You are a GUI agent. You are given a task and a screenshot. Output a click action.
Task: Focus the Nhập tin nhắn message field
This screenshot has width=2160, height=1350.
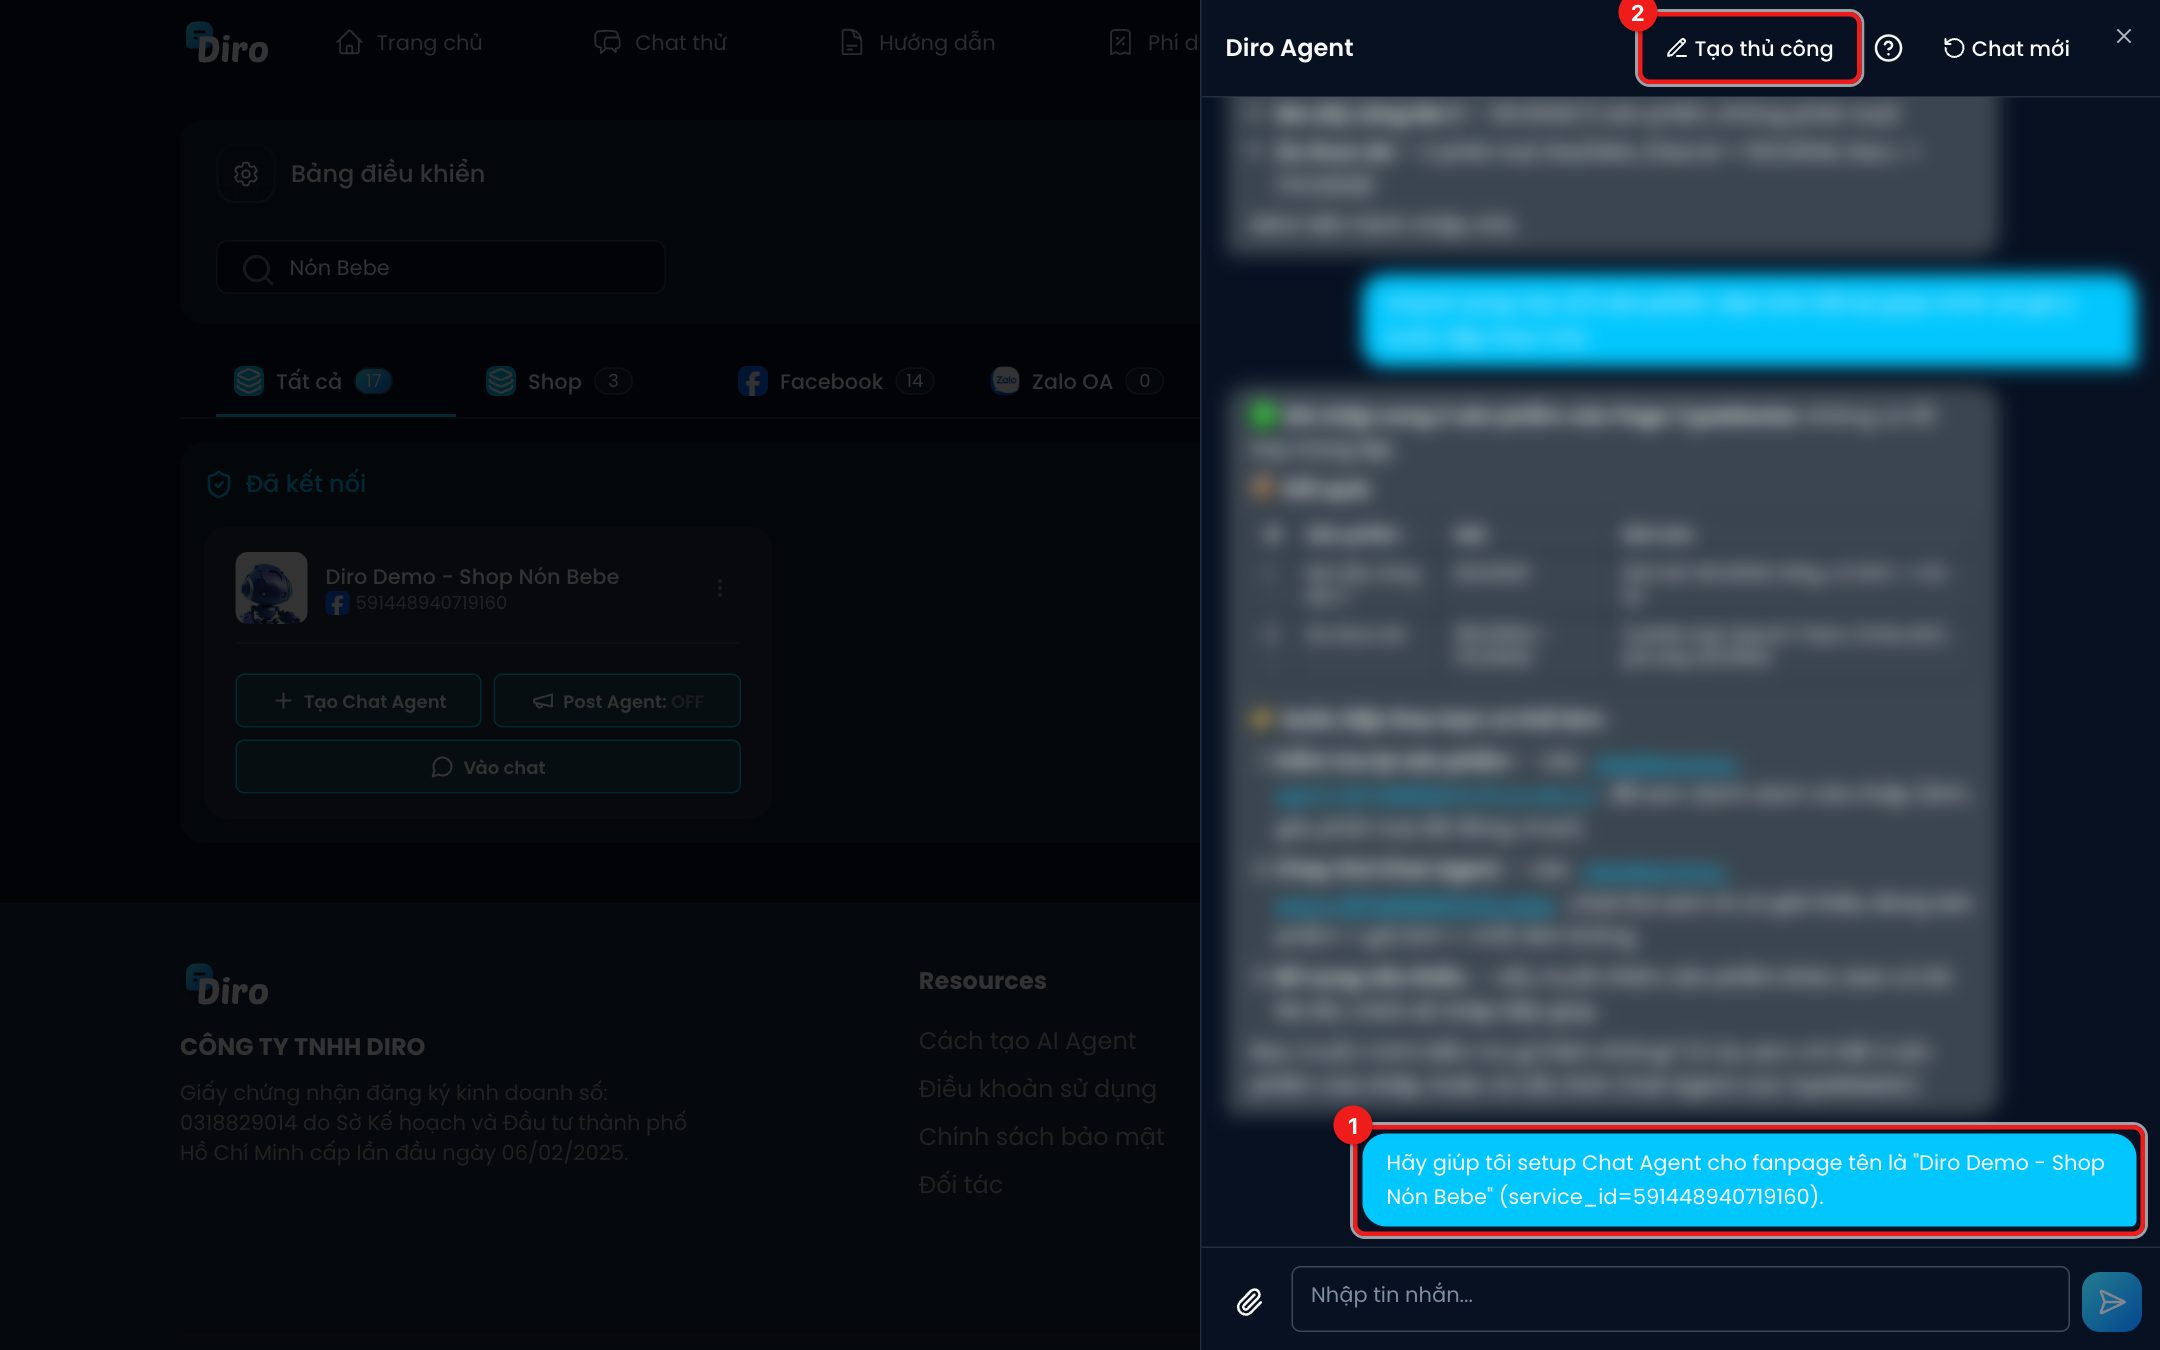[x=1680, y=1299]
